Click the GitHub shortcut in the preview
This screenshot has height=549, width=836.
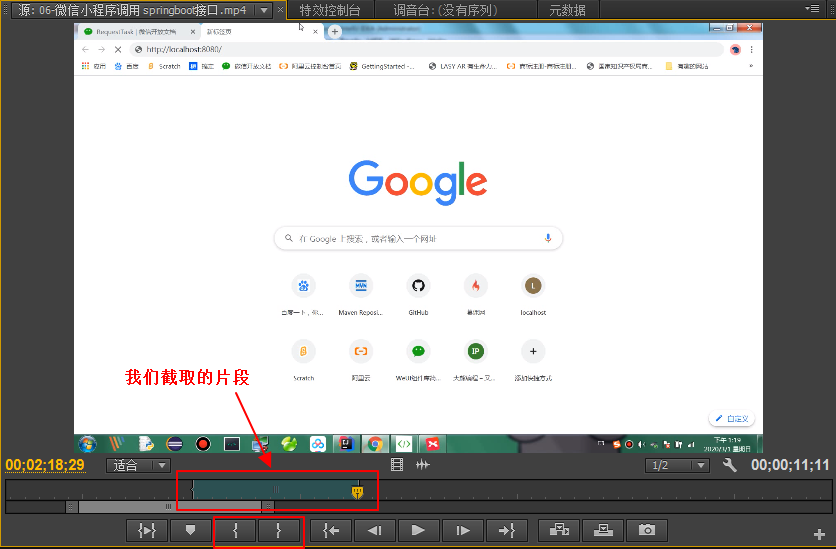tap(419, 294)
